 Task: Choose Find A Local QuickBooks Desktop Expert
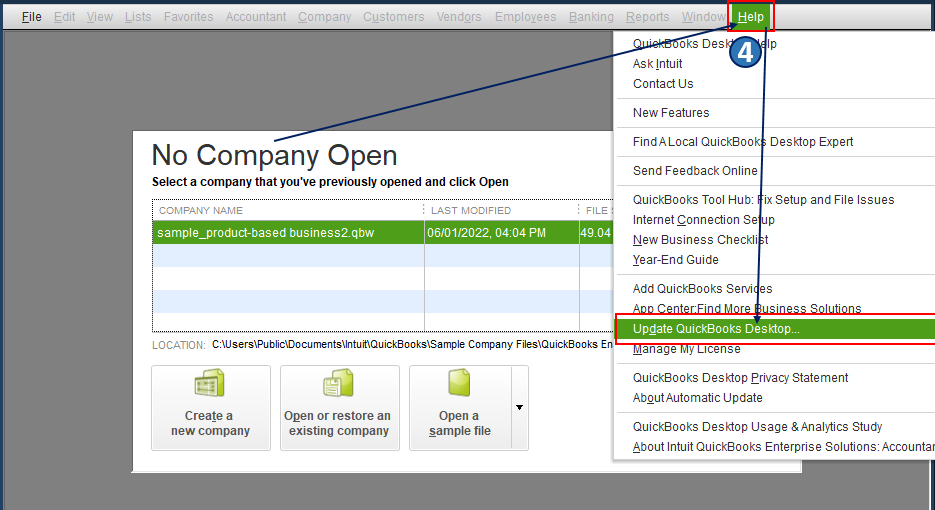[742, 142]
